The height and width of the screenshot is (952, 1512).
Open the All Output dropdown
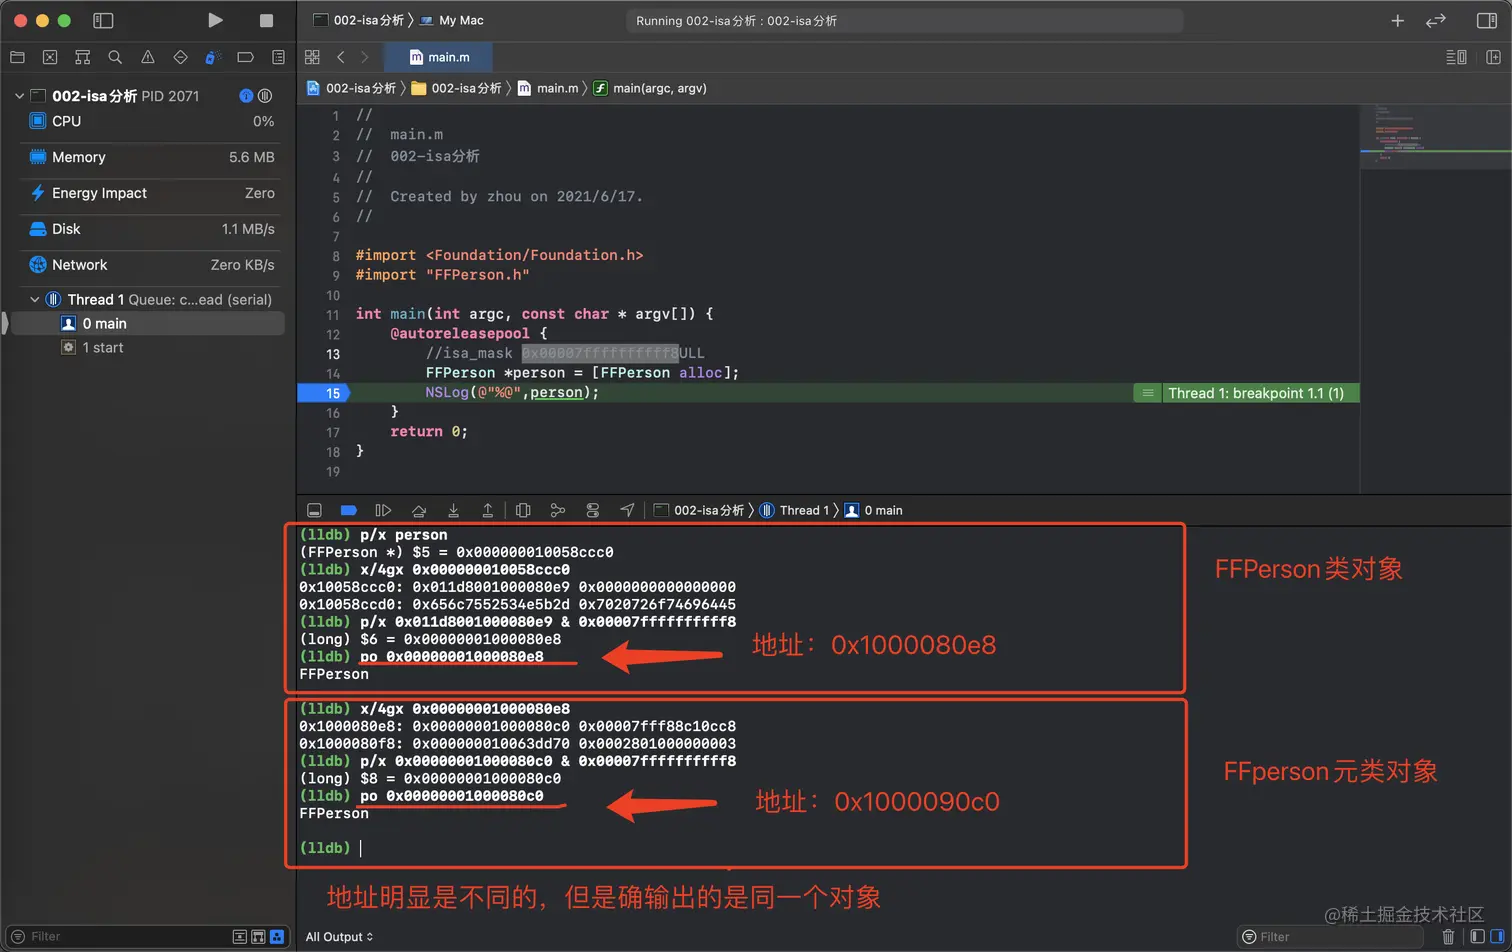(338, 936)
